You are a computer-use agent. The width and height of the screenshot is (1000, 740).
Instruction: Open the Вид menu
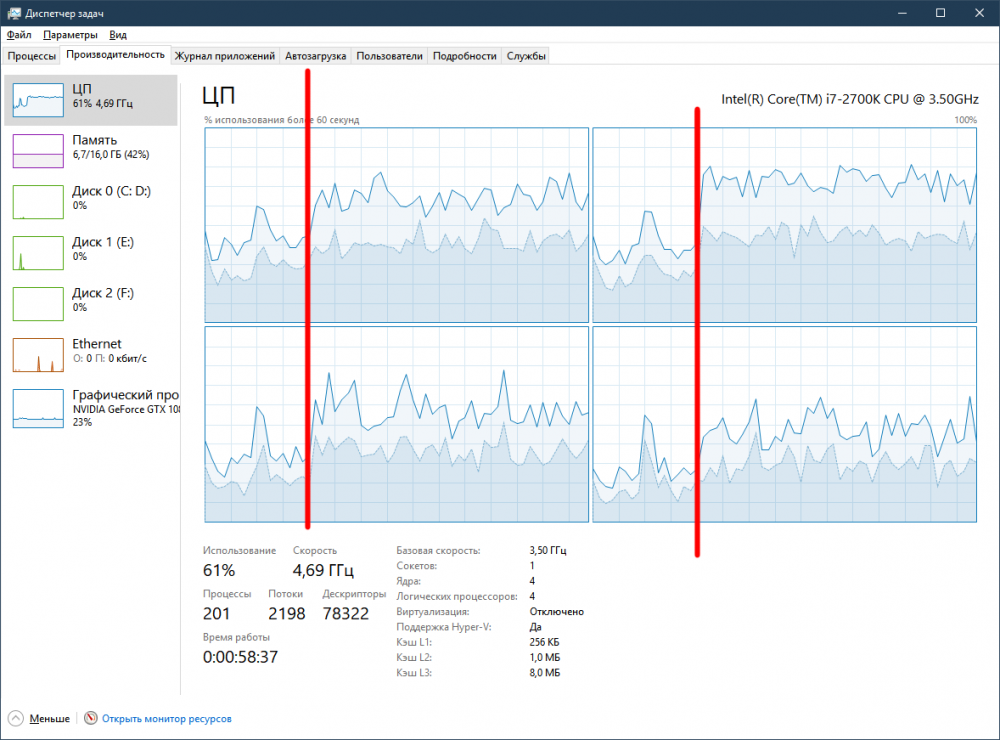click(x=118, y=34)
